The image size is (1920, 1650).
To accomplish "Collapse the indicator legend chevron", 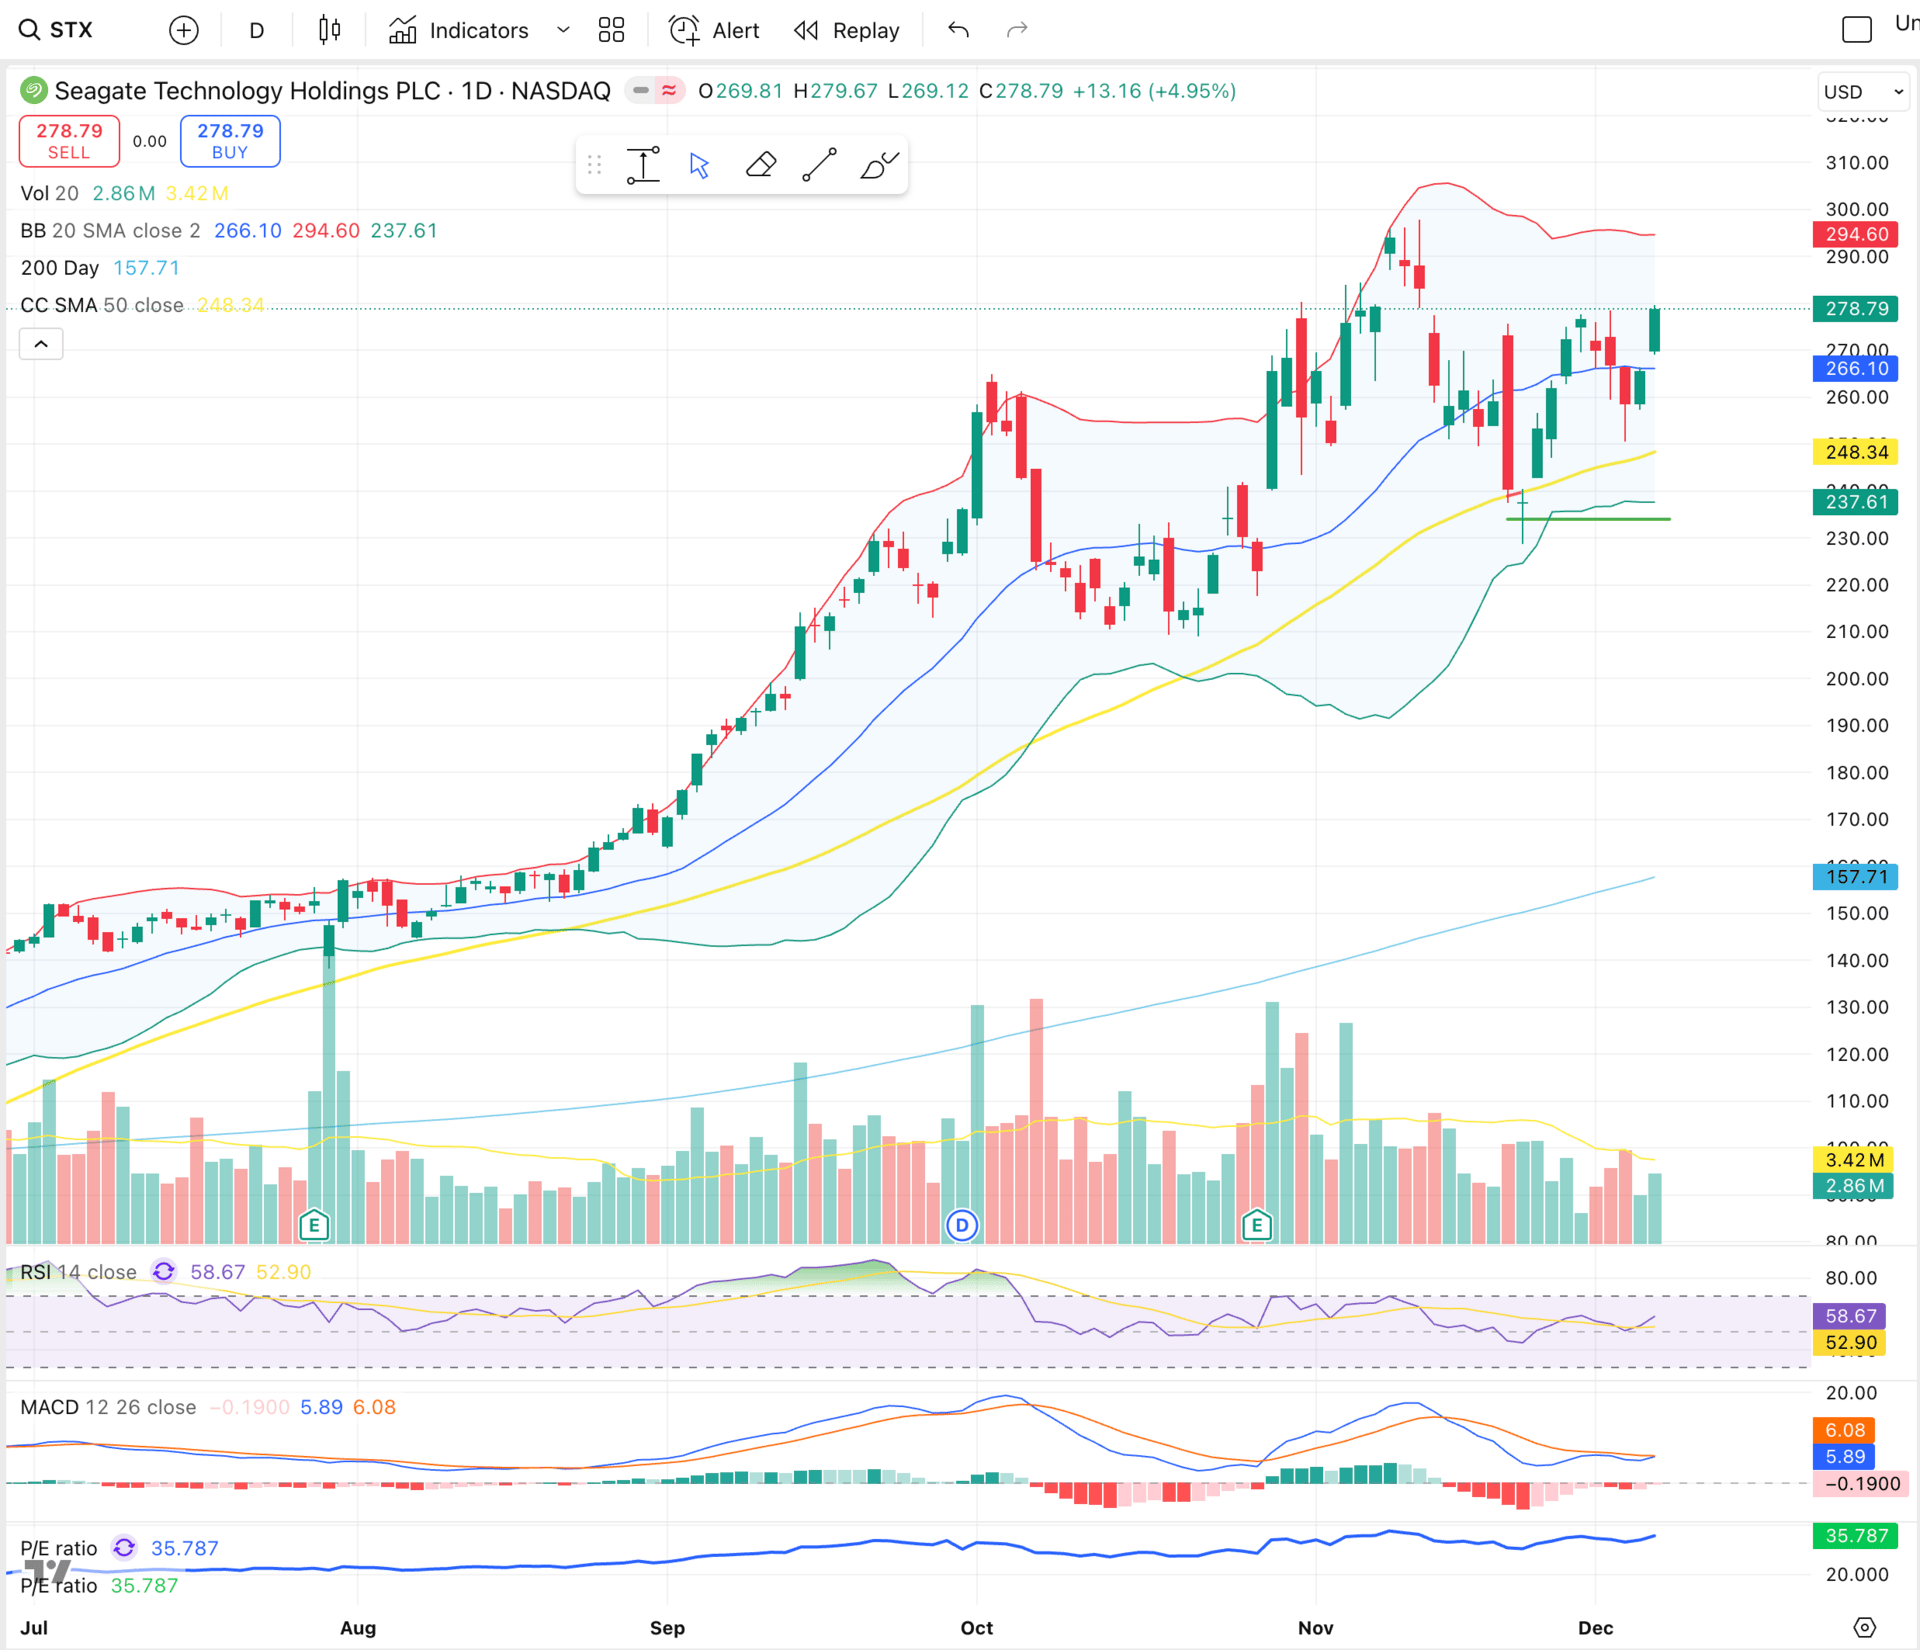I will (41, 344).
